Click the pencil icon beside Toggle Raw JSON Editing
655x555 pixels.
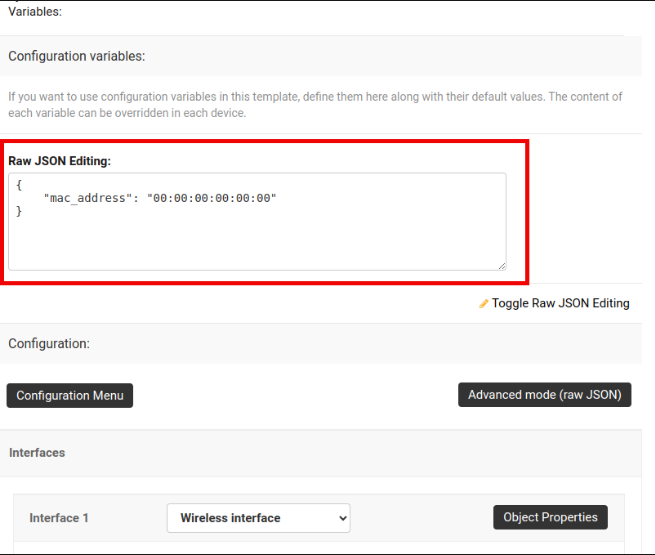click(484, 303)
